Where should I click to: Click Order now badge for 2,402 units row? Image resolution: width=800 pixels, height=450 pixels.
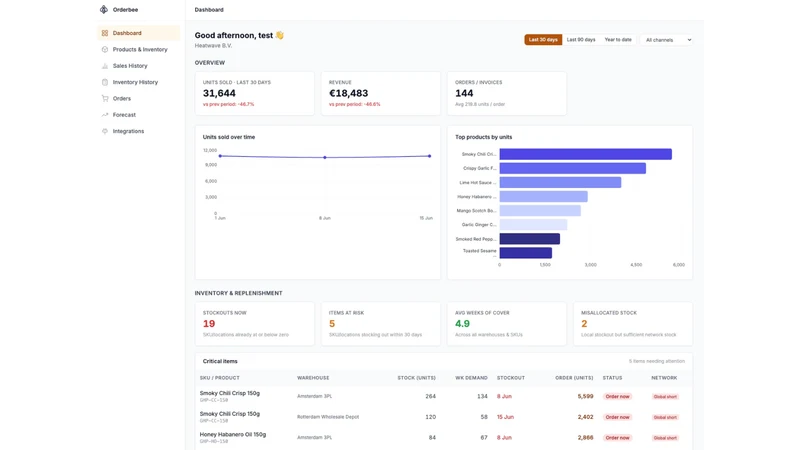coord(617,417)
